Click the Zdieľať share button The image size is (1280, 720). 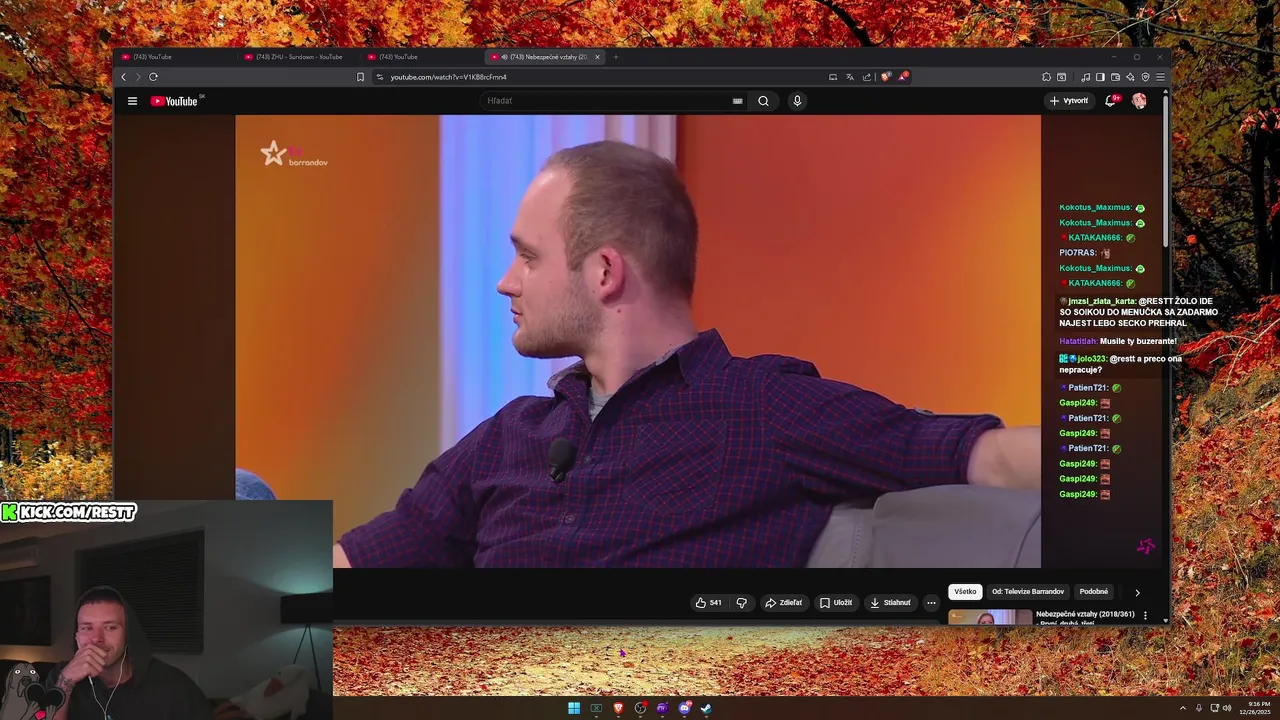783,603
